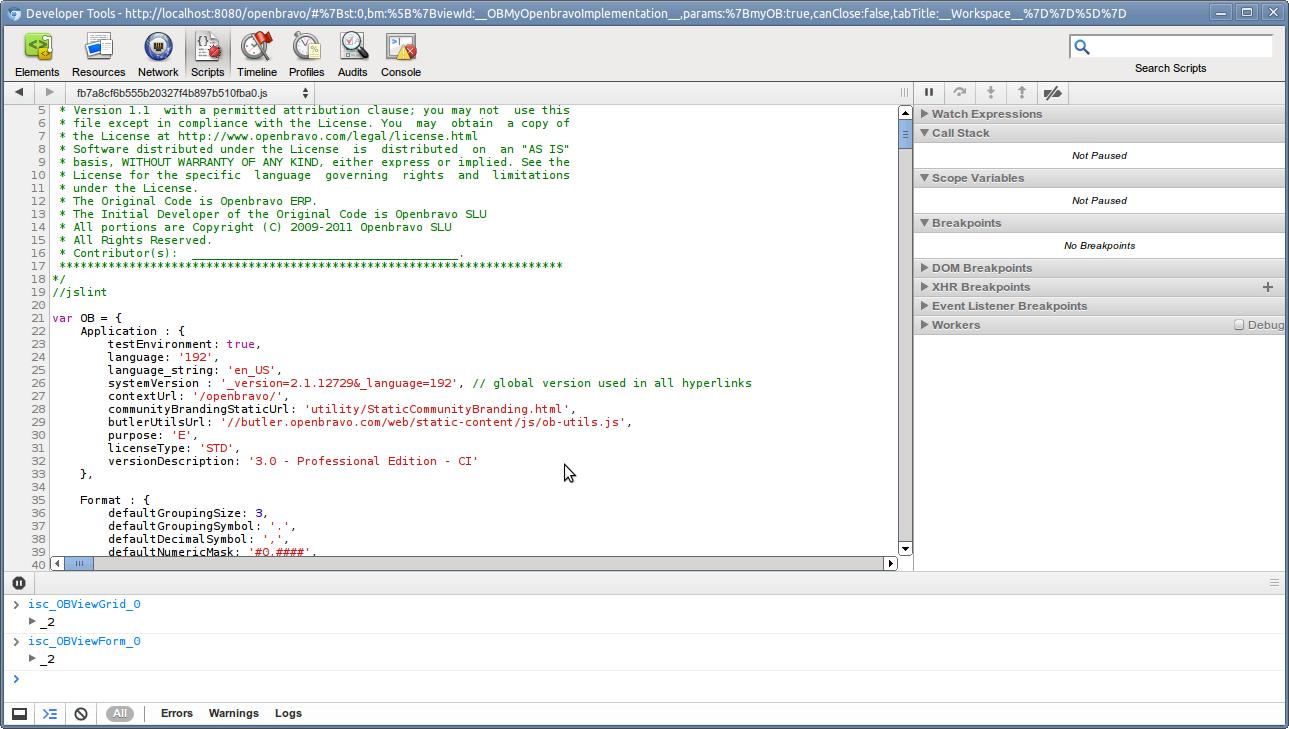Toggle pause on exceptions button
Screen dimensions: 1289x729
click(x=19, y=583)
